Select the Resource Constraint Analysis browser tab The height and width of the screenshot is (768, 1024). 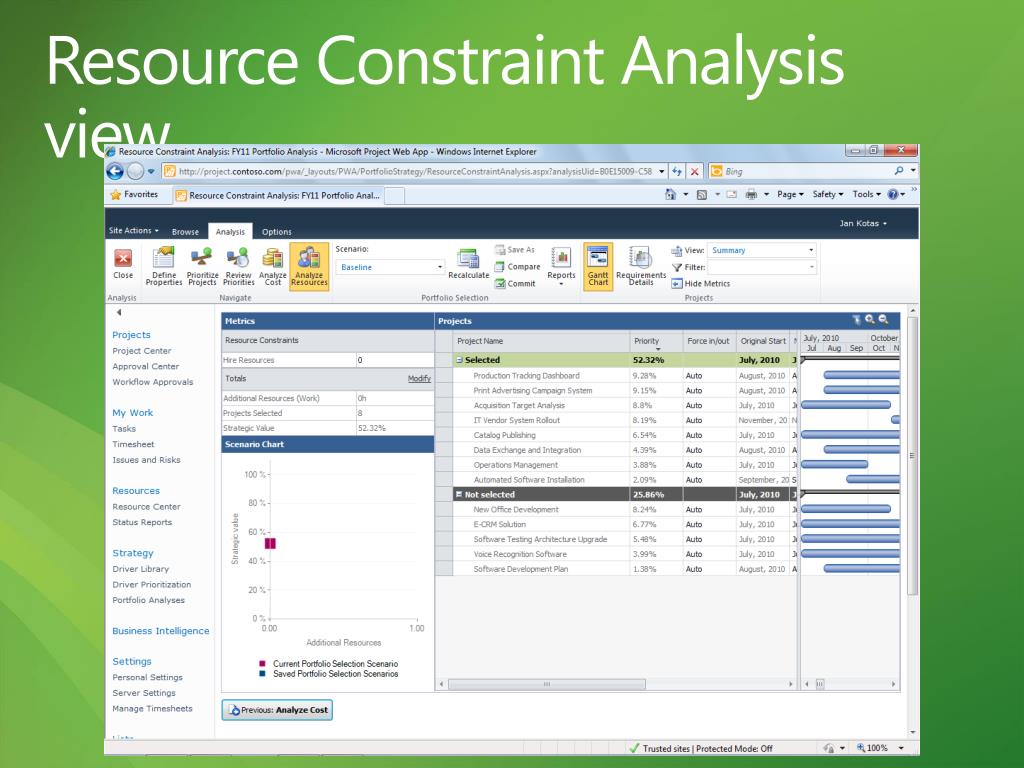coord(278,195)
